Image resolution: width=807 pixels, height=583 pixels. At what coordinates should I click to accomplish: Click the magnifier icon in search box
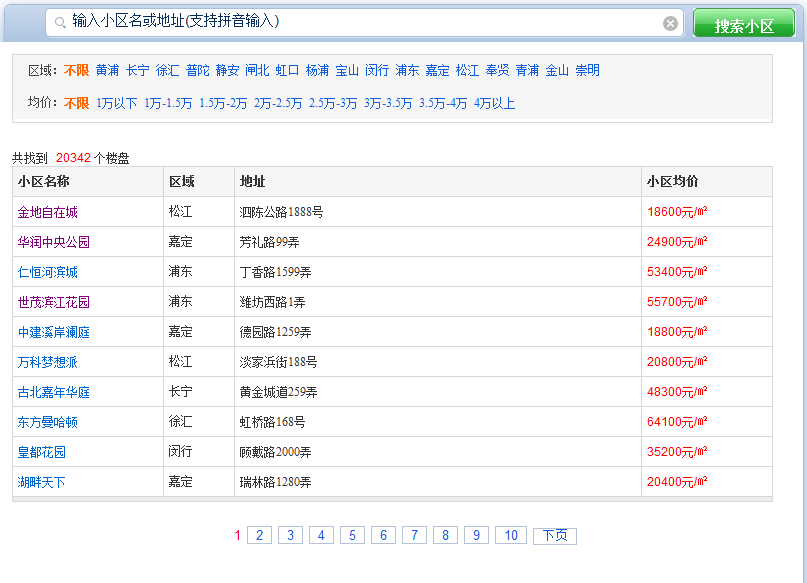[60, 23]
